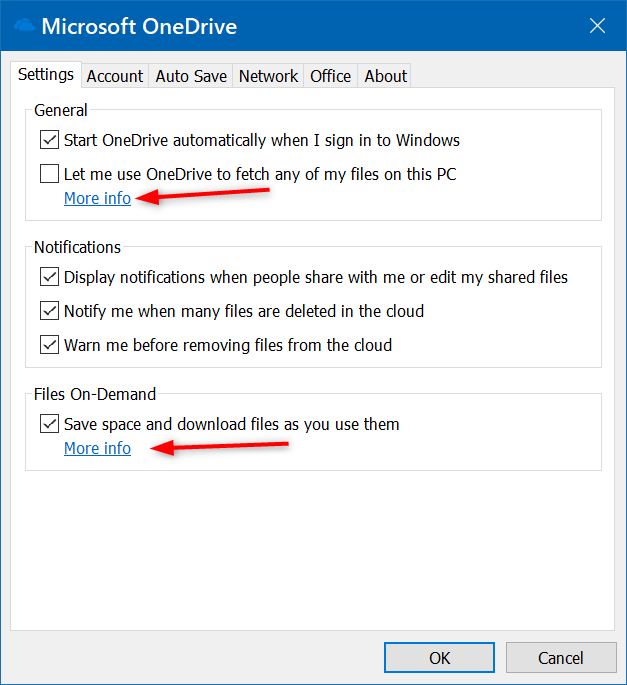
Task: Go to the Network tab
Action: 268,76
